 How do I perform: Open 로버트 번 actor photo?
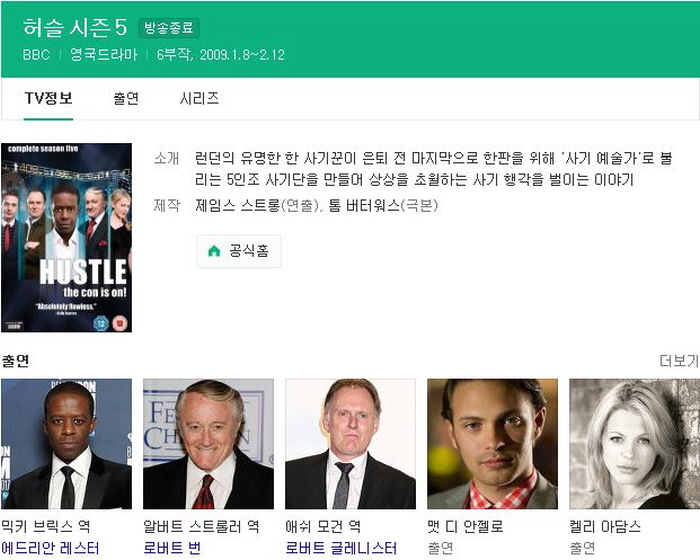(x=208, y=444)
